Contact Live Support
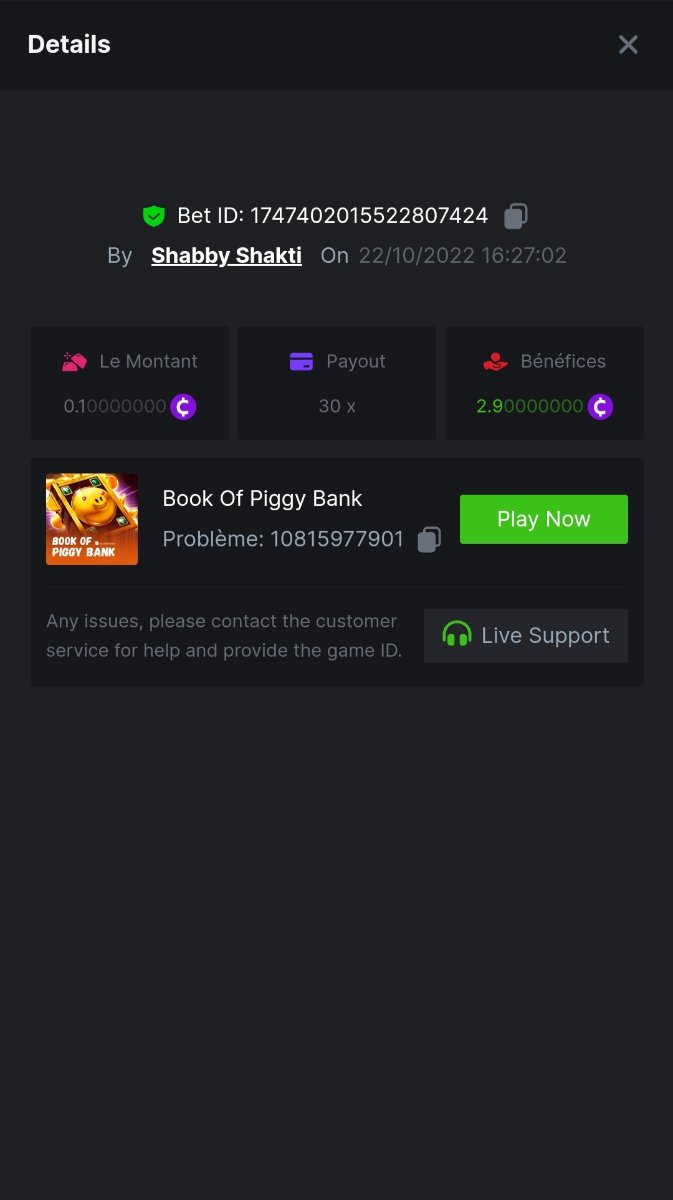The width and height of the screenshot is (673, 1200). (526, 636)
